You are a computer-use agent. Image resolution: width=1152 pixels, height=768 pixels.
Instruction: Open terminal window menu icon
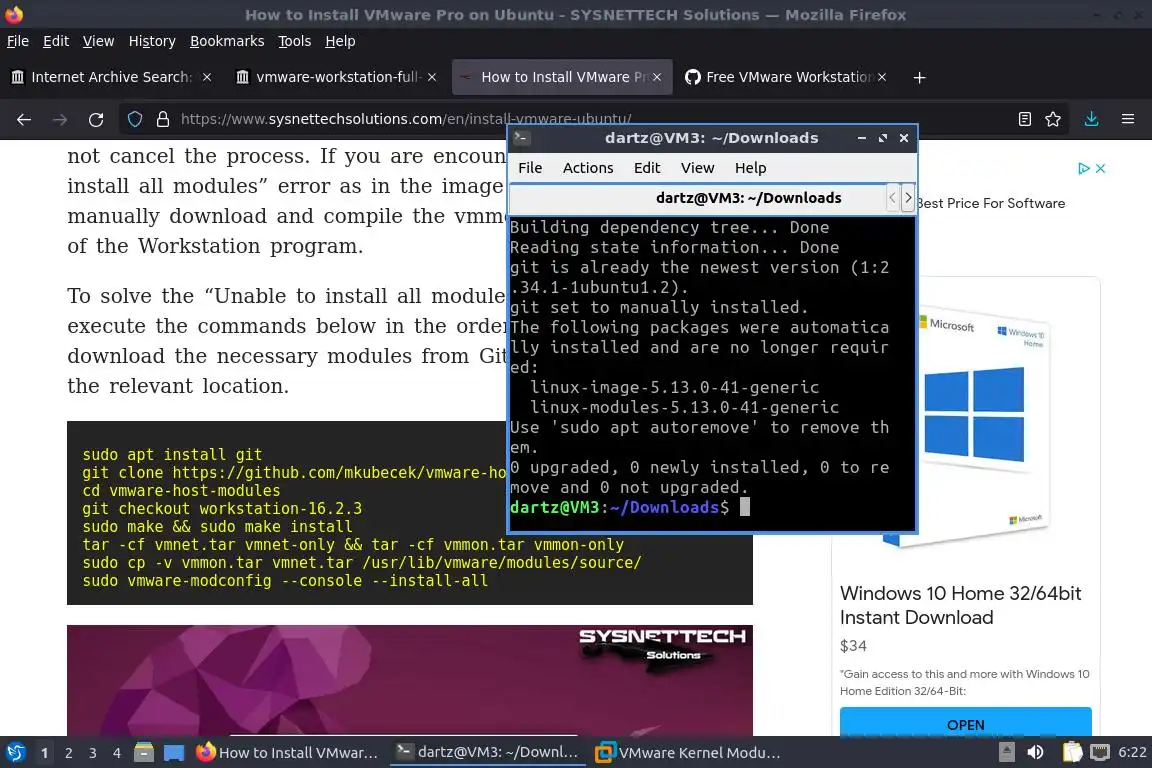point(522,137)
